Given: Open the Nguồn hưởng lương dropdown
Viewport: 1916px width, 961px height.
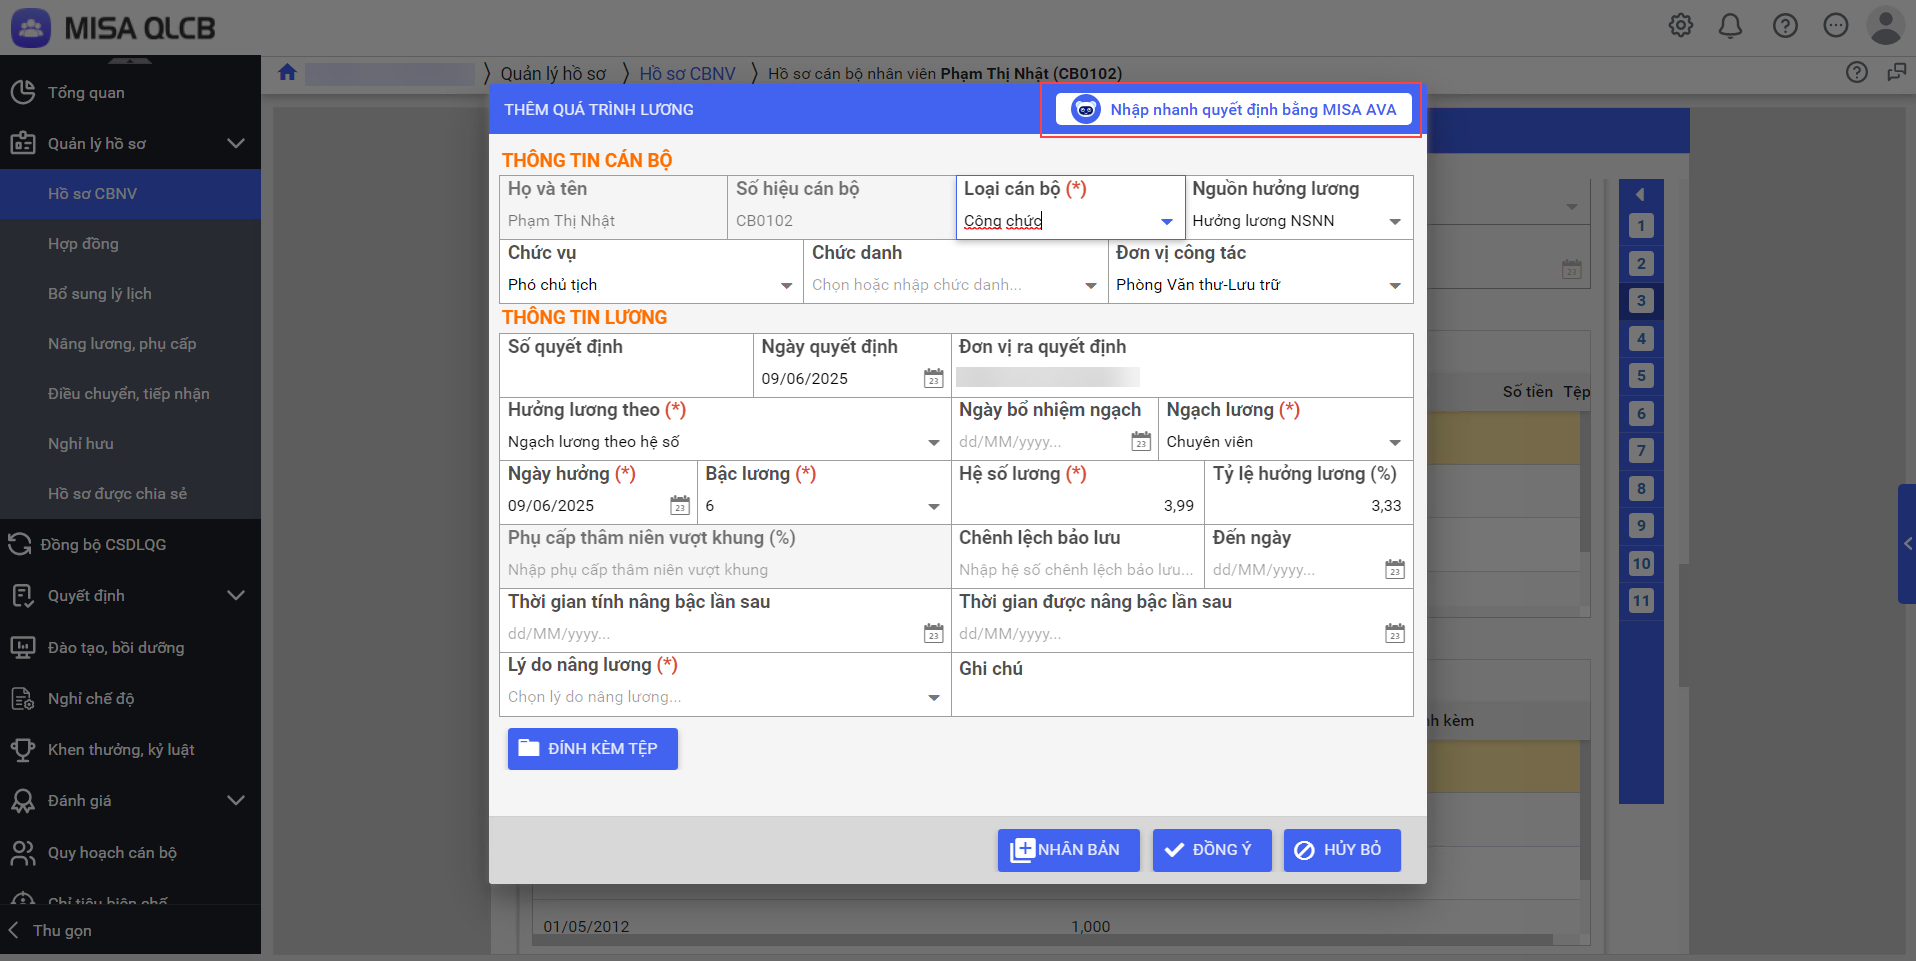Looking at the screenshot, I should coord(1395,222).
